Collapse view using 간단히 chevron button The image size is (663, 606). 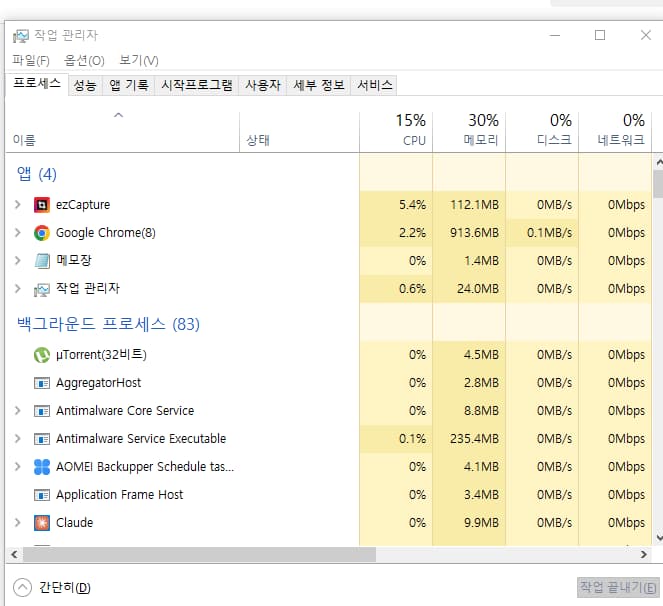click(22, 587)
